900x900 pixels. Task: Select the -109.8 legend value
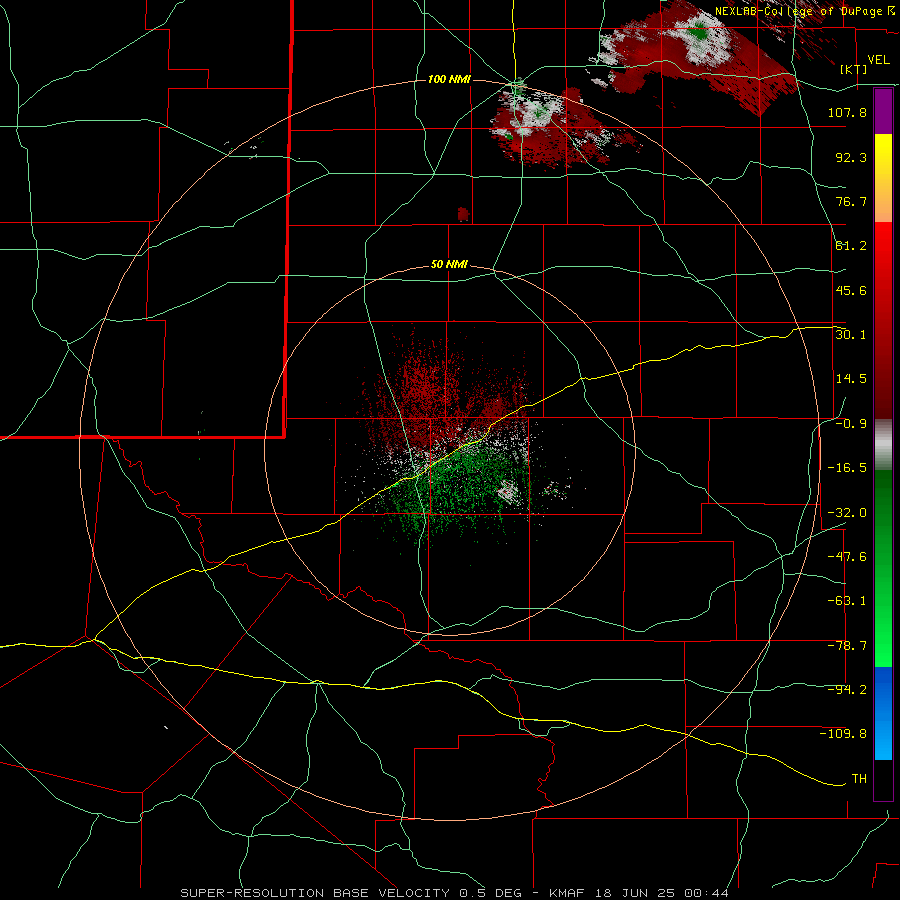tap(843, 734)
